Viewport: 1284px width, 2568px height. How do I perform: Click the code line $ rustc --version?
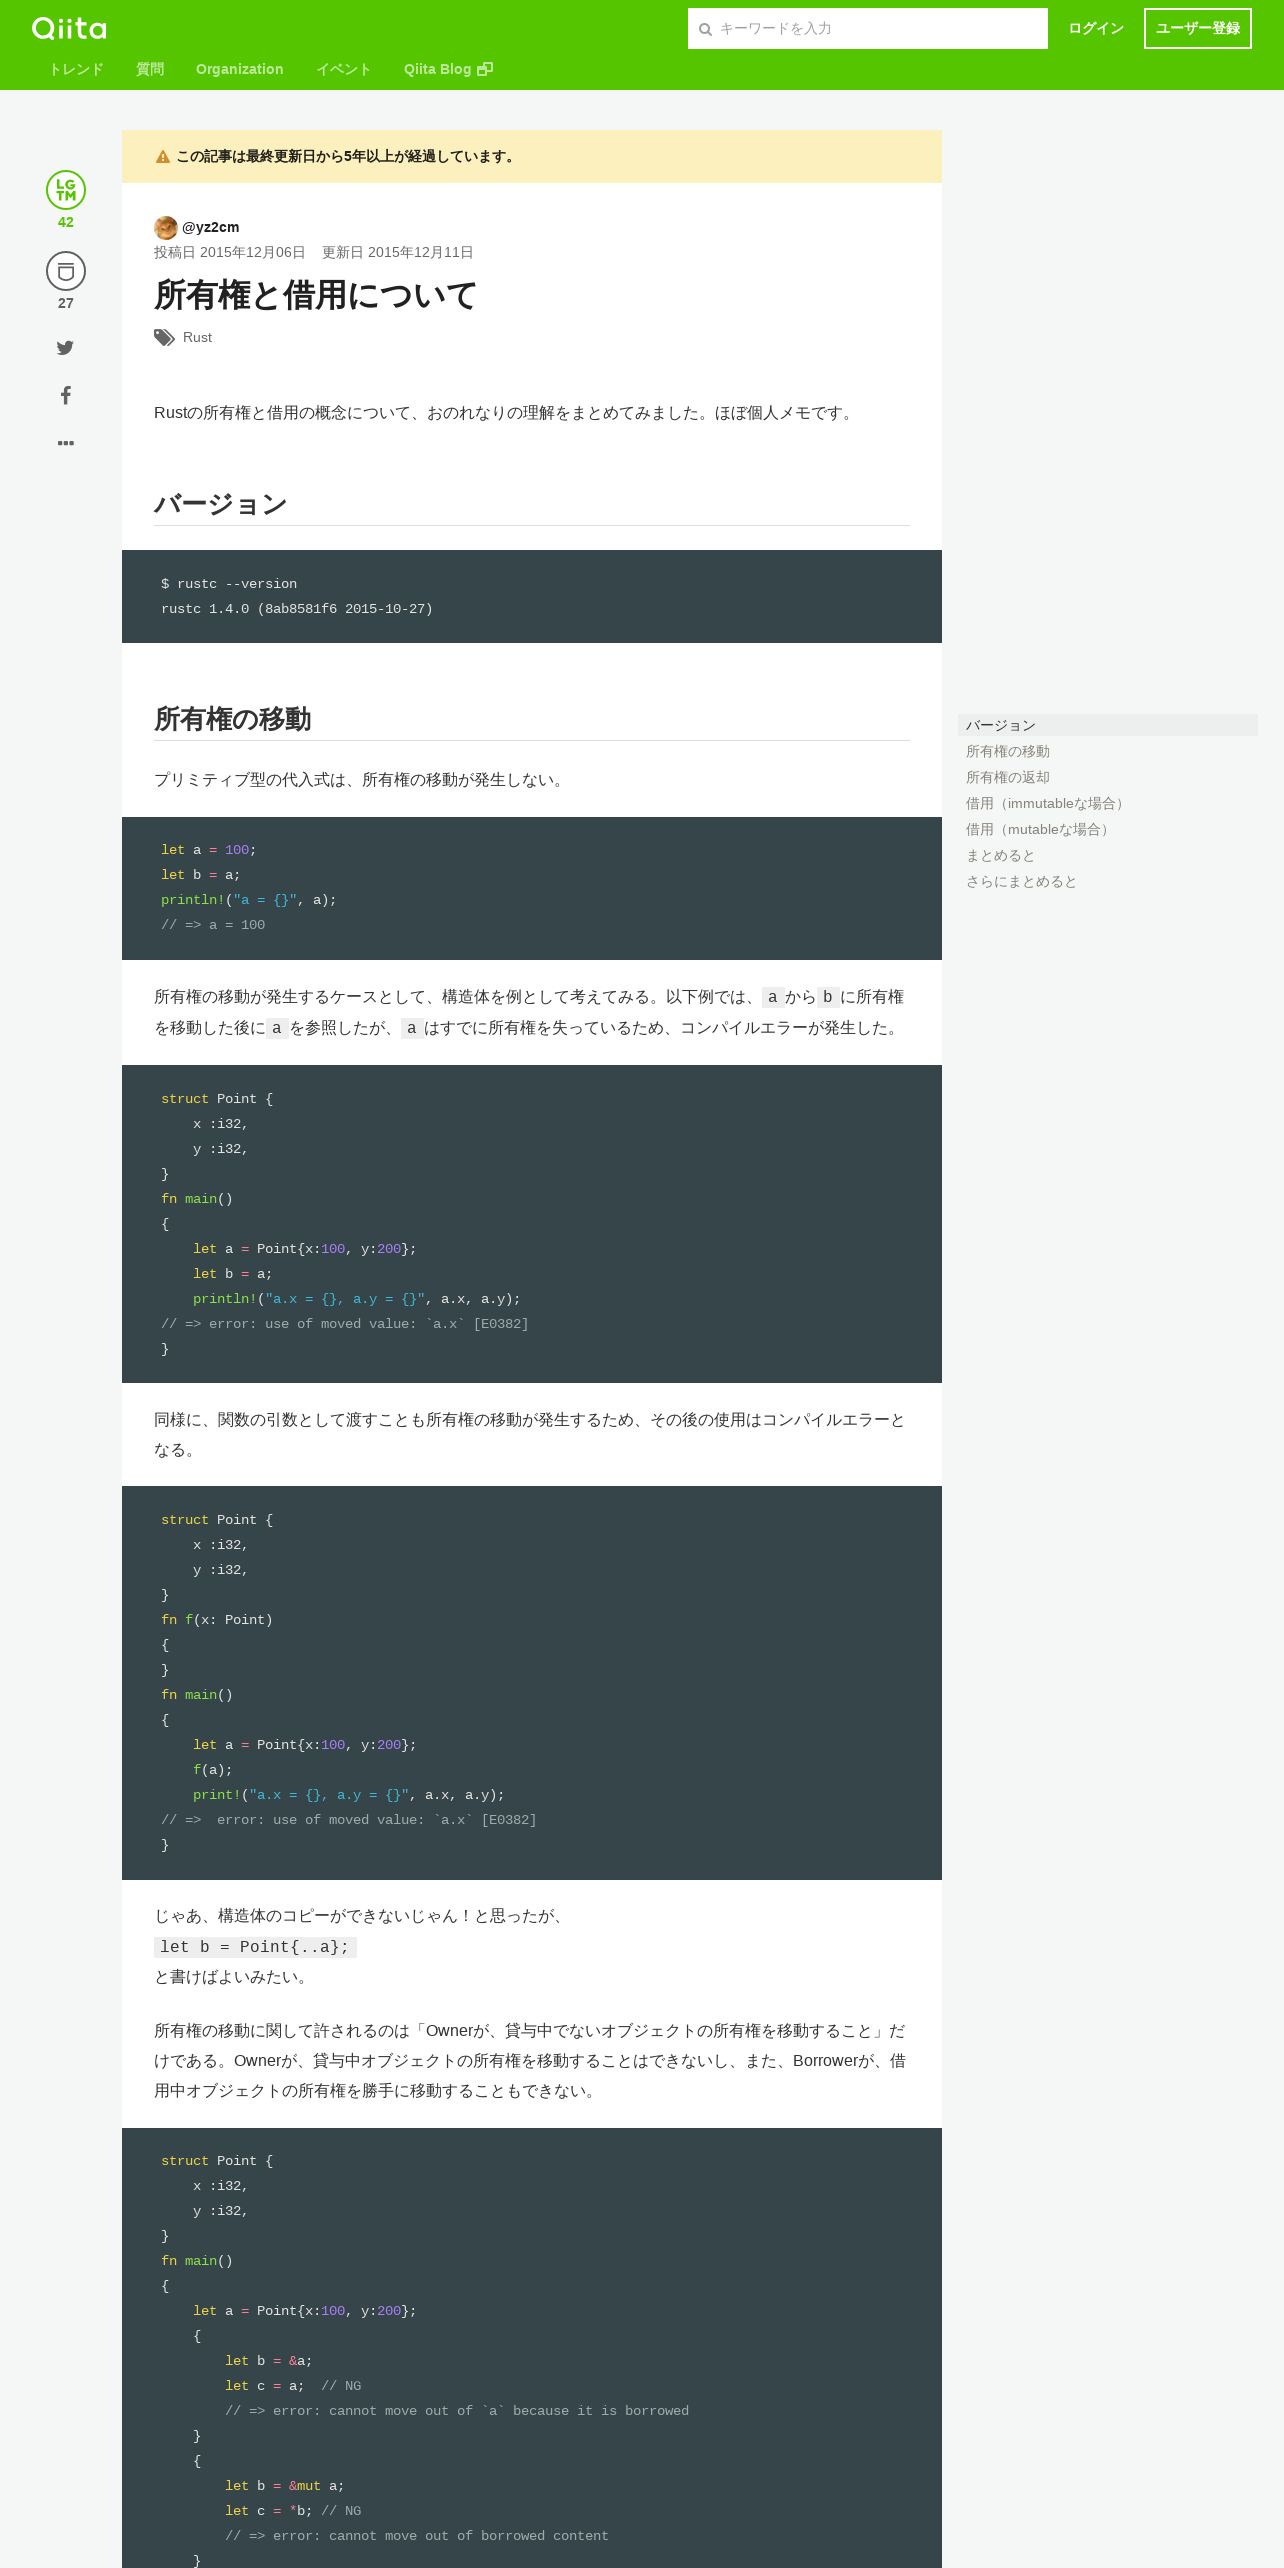pos(229,584)
